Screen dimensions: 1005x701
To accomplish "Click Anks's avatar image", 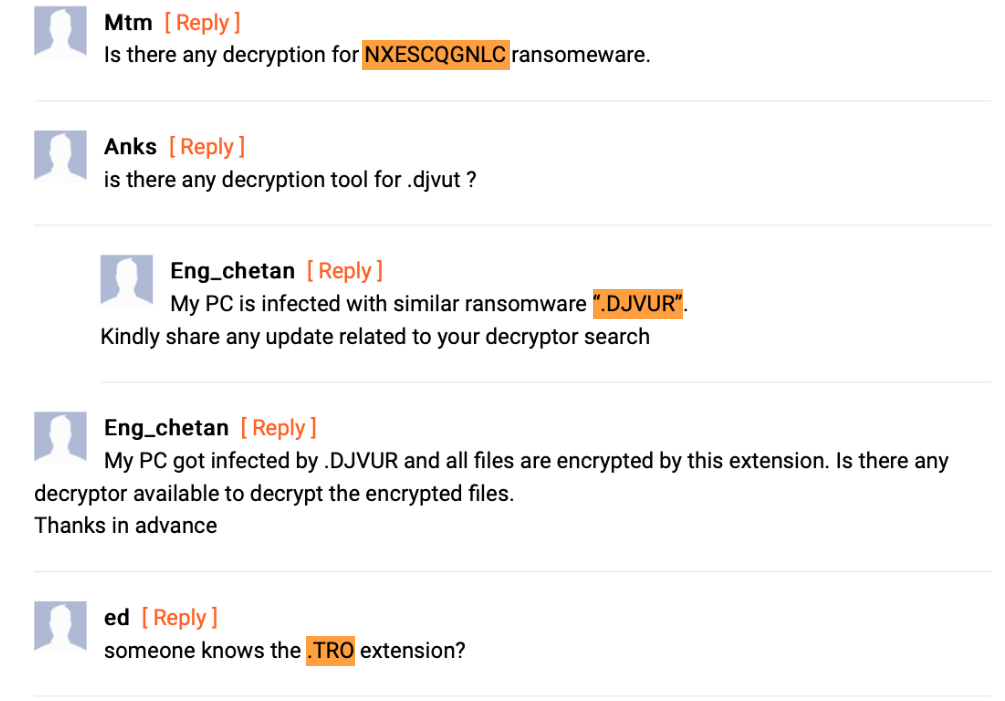I will pos(59,156).
